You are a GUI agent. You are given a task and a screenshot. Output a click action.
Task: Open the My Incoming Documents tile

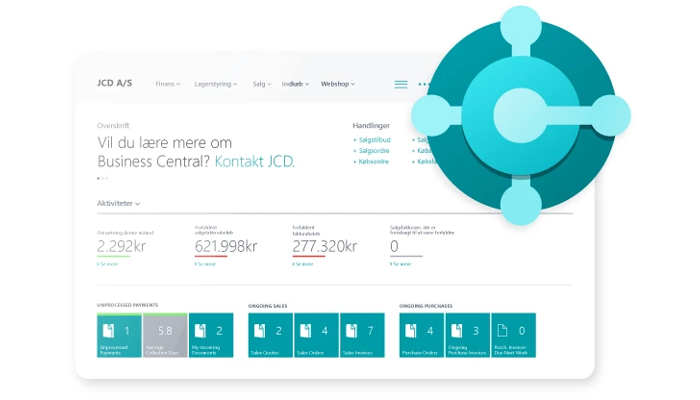tap(211, 335)
